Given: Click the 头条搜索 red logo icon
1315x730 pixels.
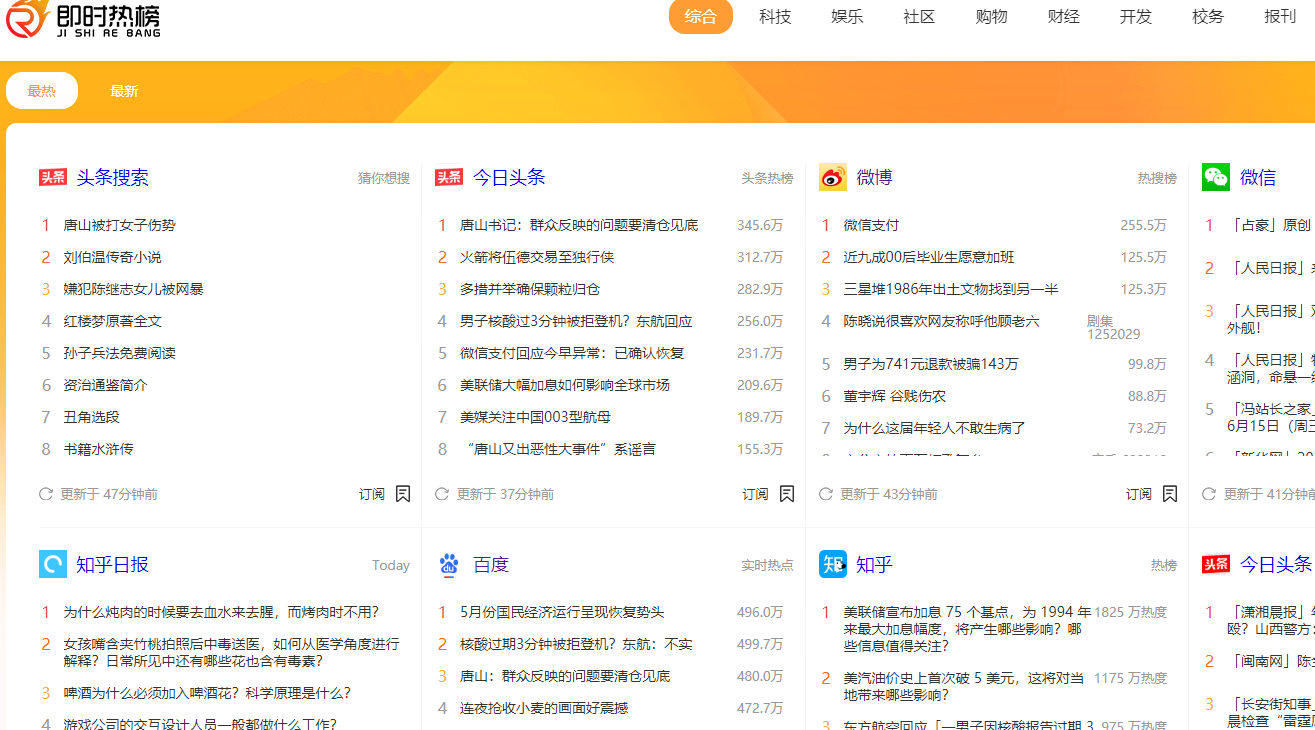Looking at the screenshot, I should pos(53,178).
